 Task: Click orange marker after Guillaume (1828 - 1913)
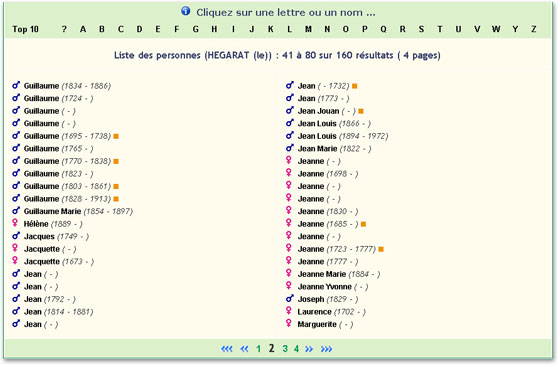click(116, 199)
